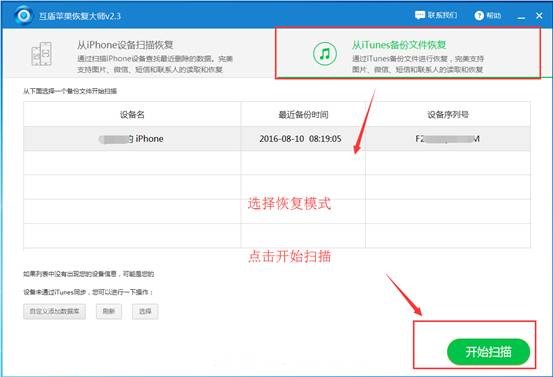Click the 选择 button

click(145, 311)
